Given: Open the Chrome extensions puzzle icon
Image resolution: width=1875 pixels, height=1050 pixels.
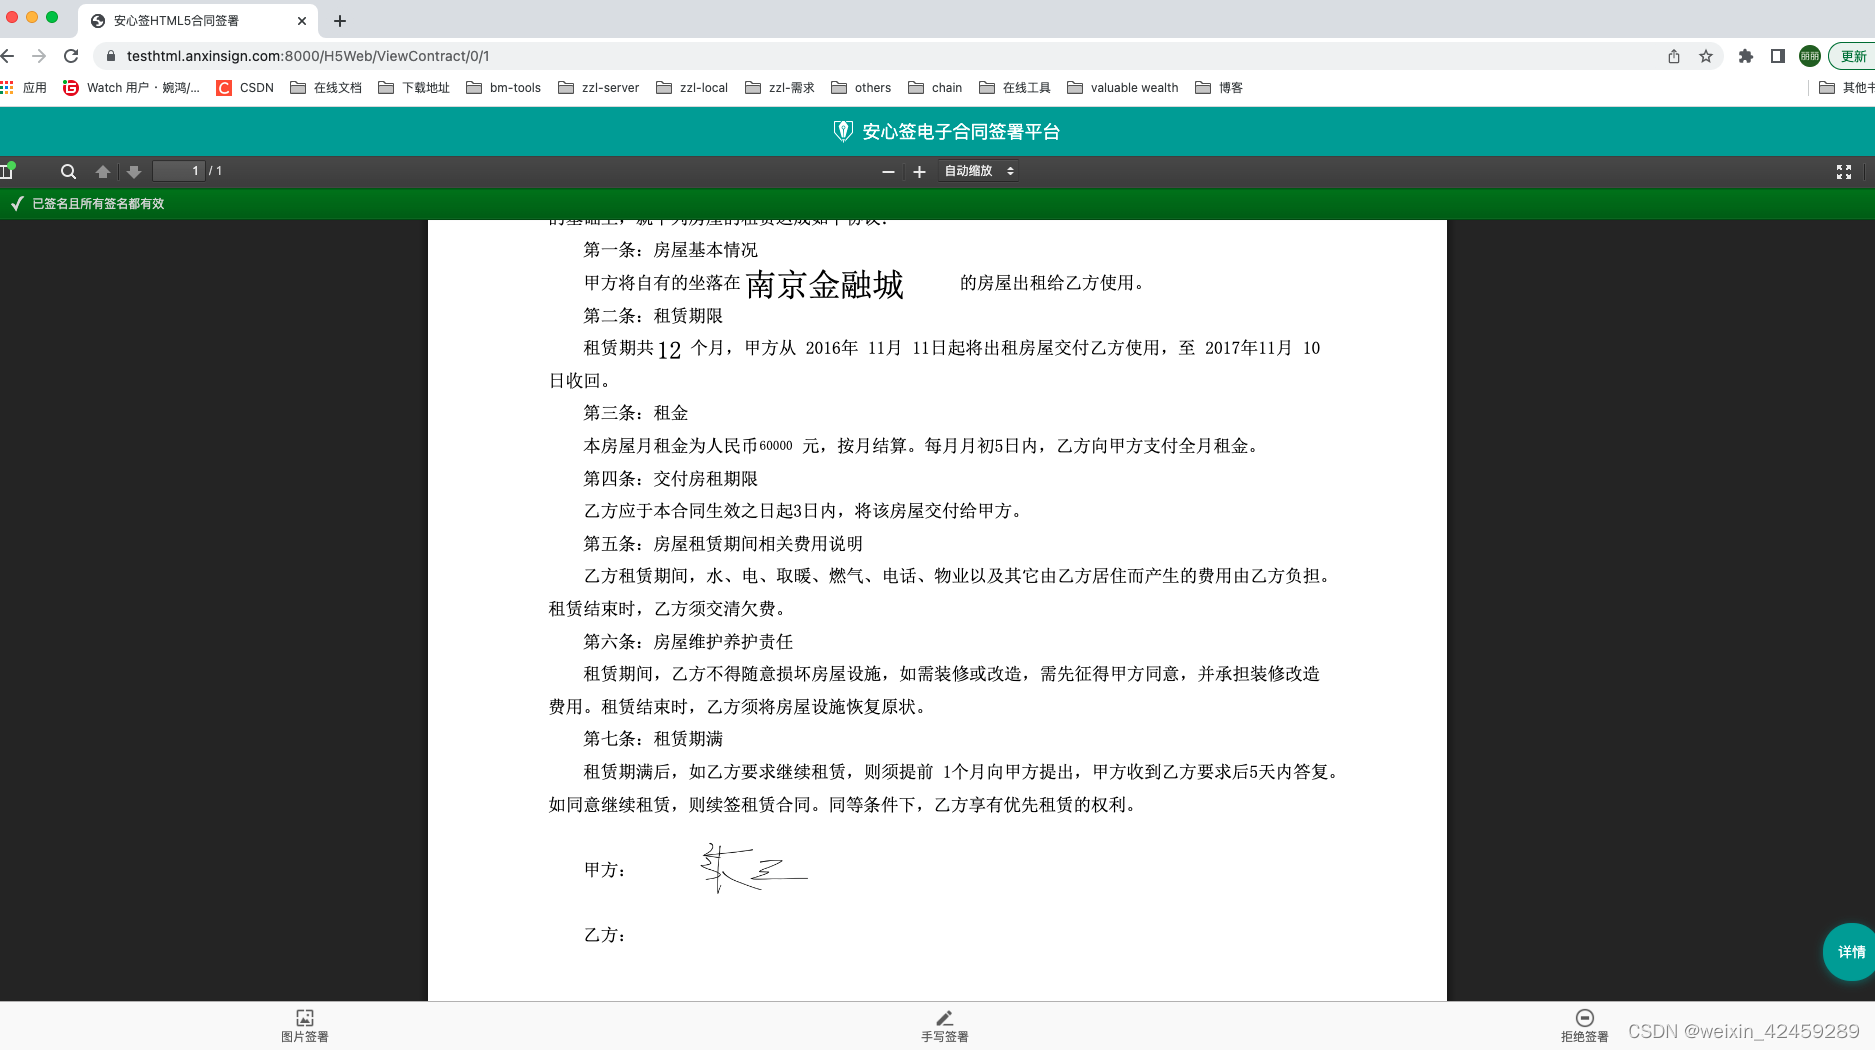Looking at the screenshot, I should pos(1746,57).
